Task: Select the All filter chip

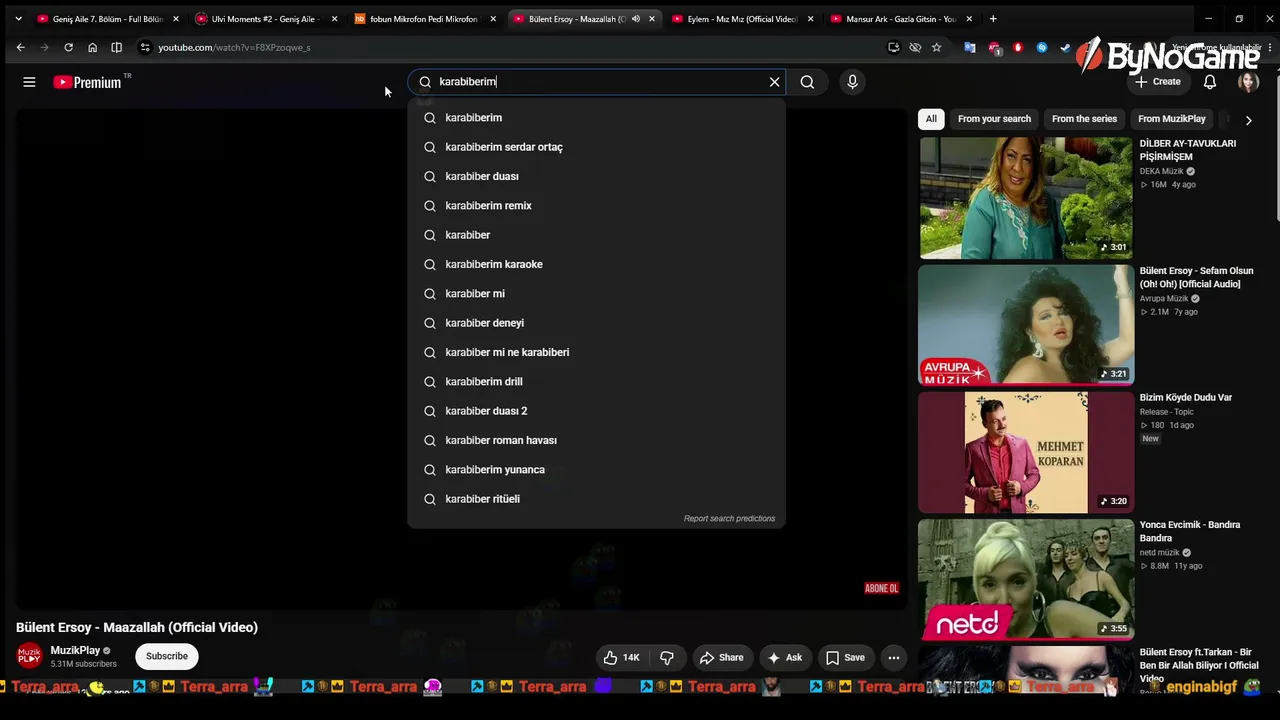Action: [931, 119]
